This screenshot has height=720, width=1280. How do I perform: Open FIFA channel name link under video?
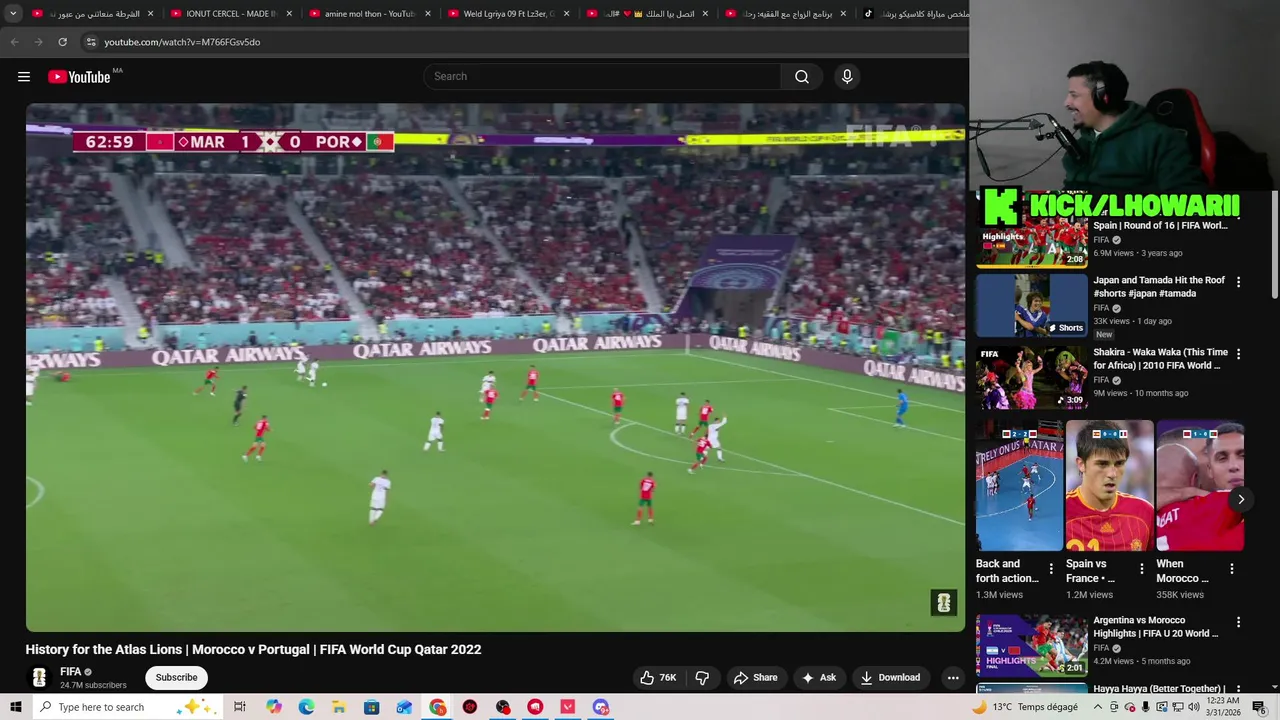(x=70, y=672)
